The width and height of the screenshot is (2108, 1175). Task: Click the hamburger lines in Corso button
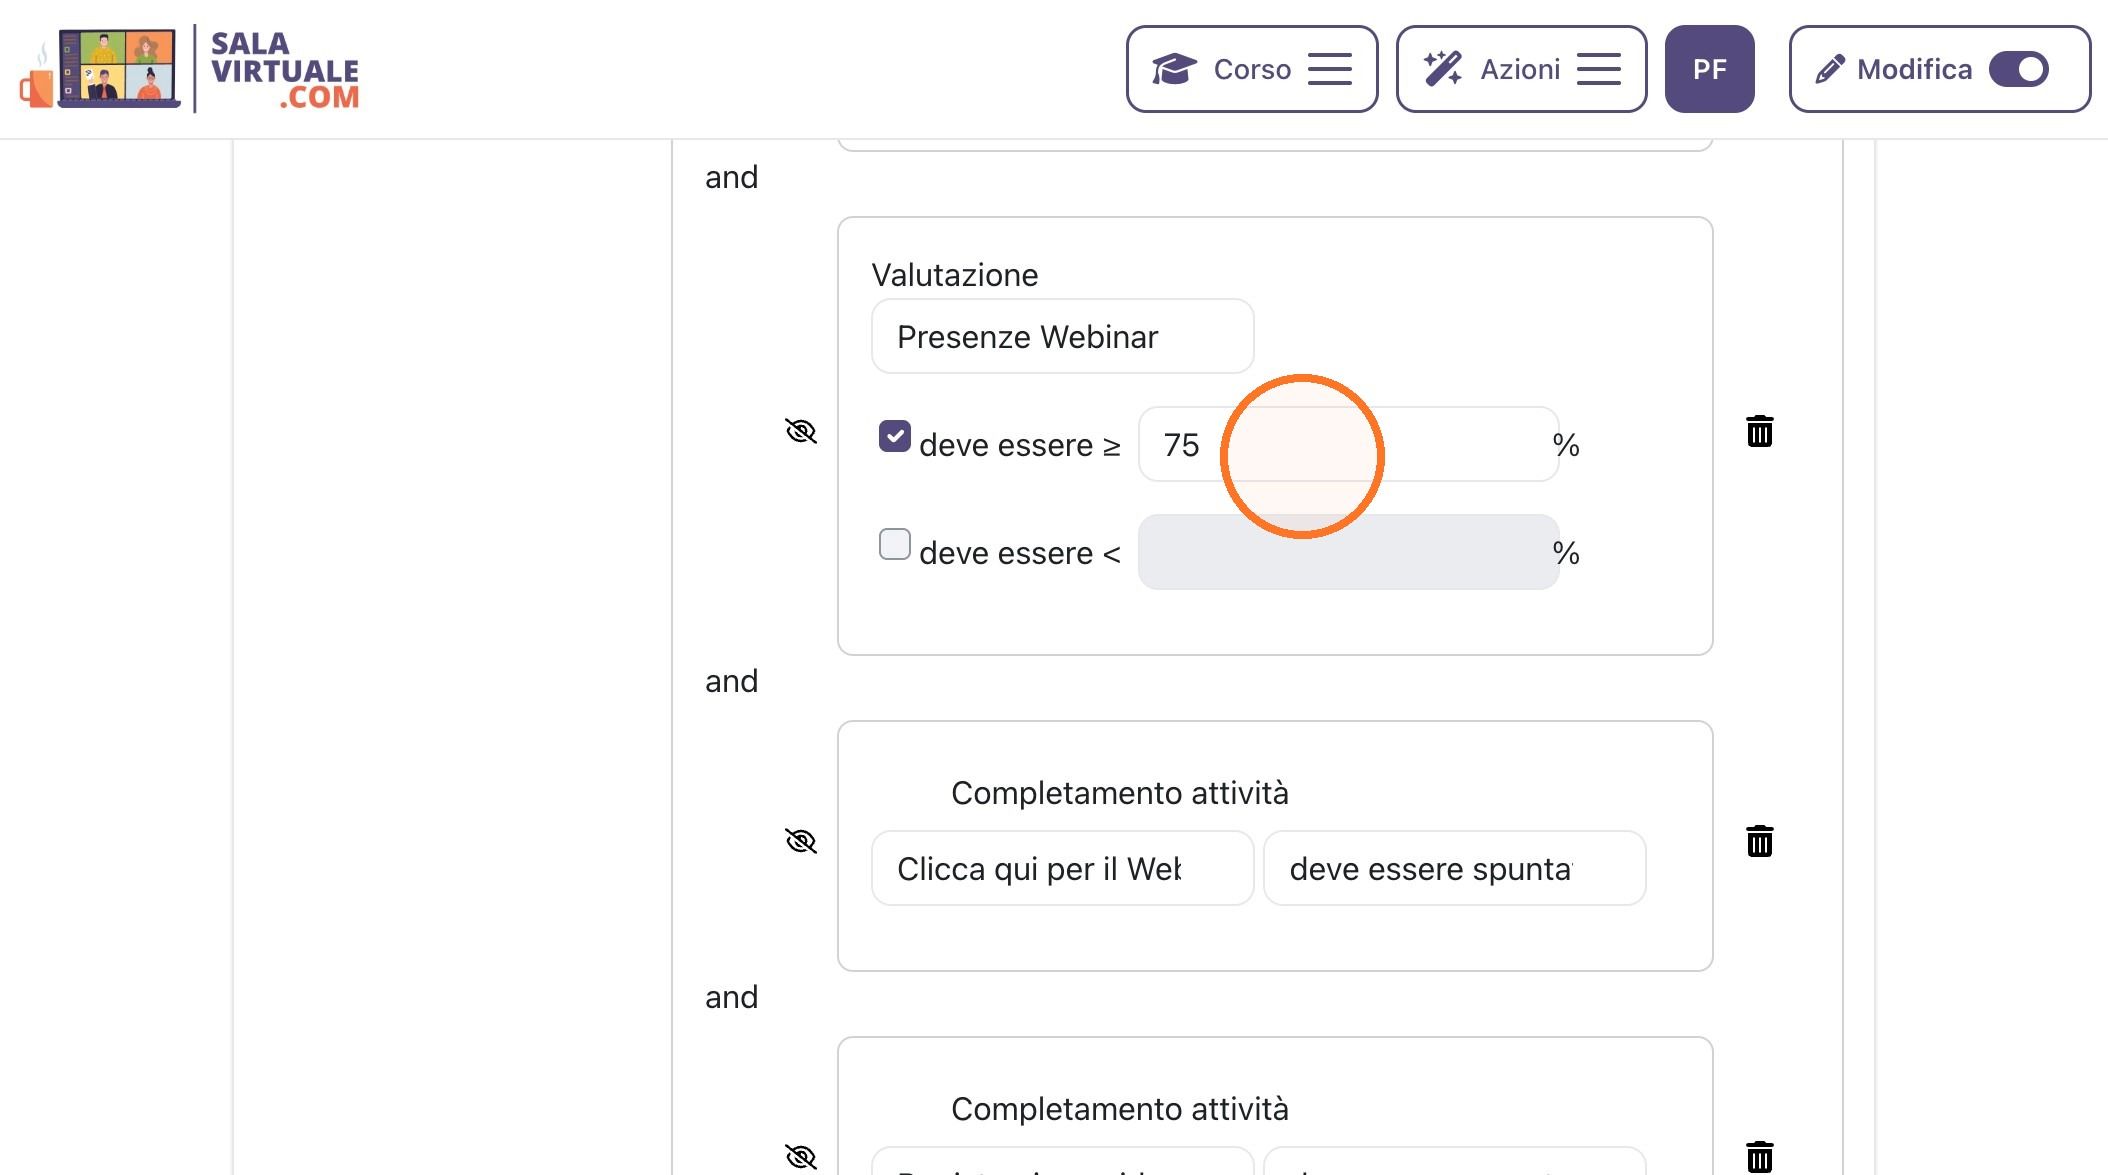(1330, 69)
